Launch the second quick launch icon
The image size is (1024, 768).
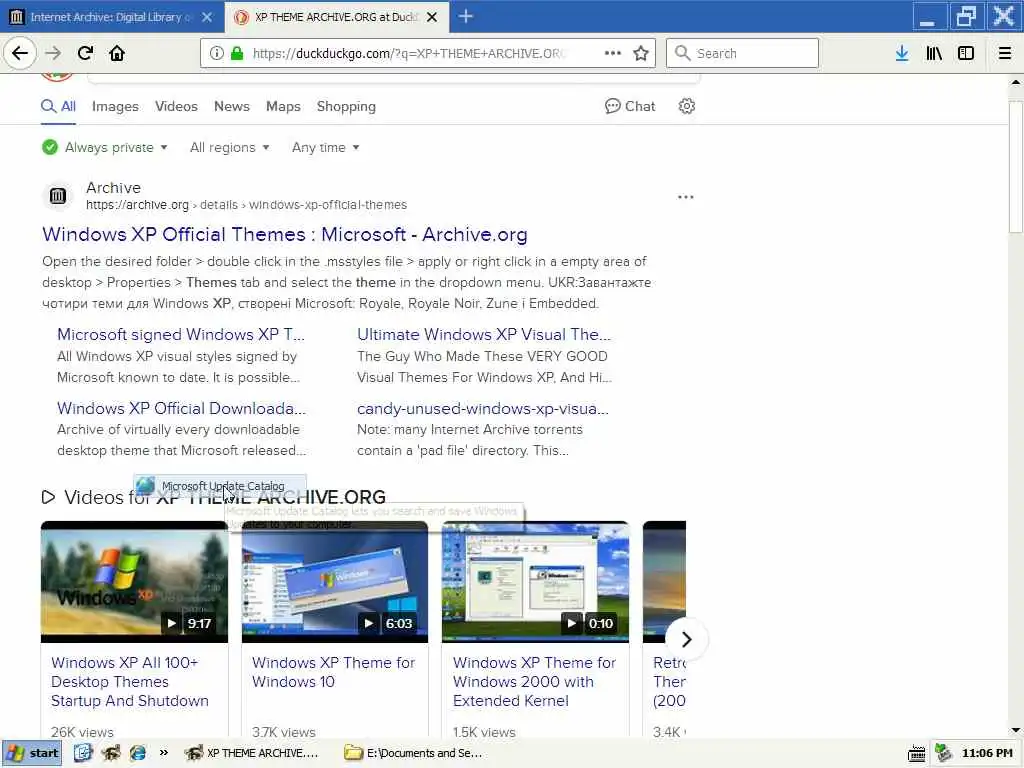110,753
